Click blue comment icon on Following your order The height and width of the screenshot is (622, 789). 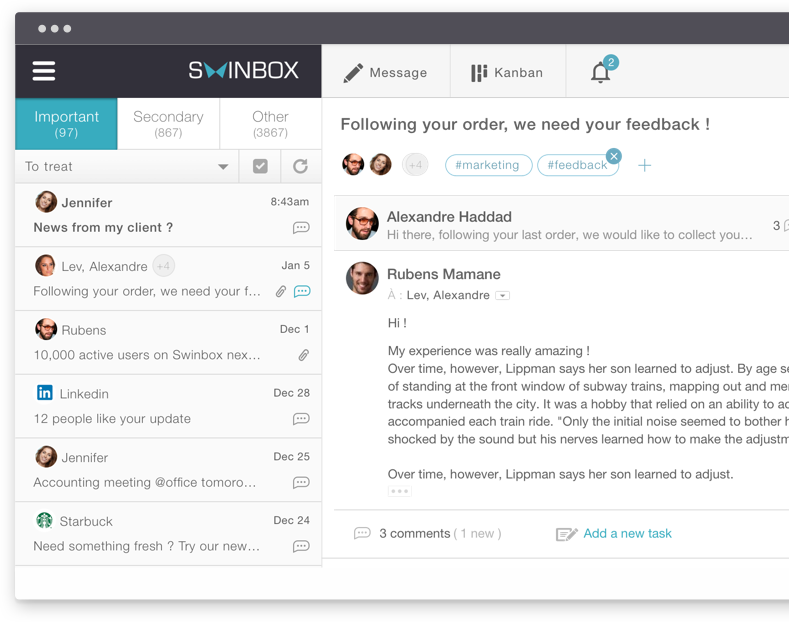[x=302, y=291]
